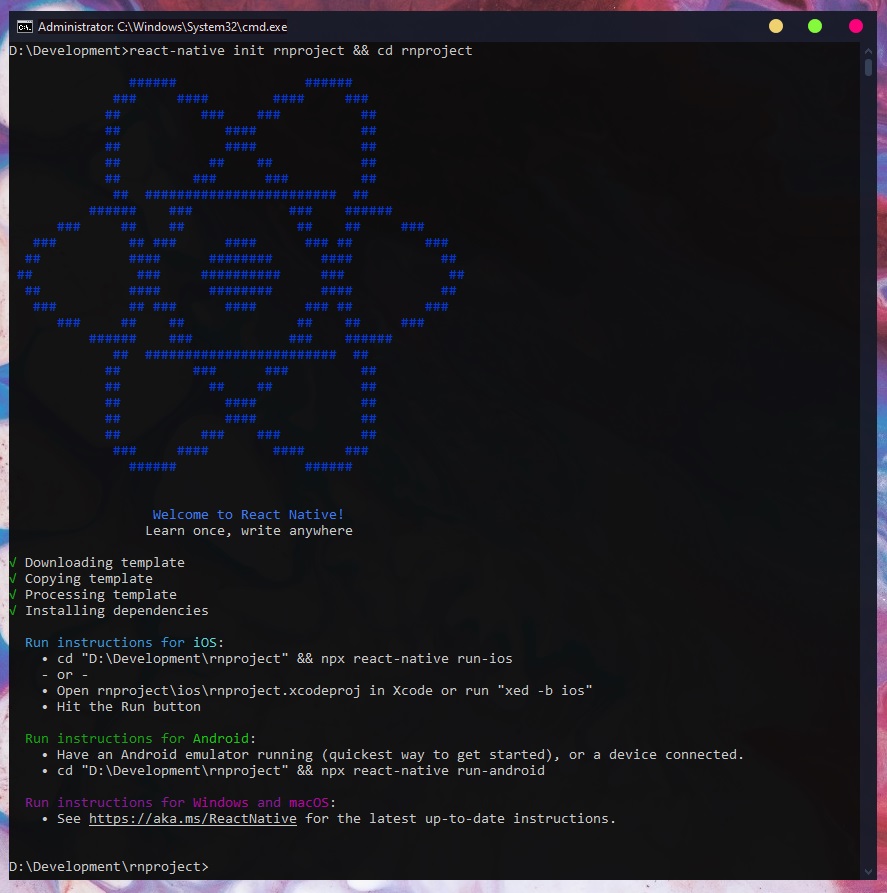Click the 'Run instructions for Android:' heading
The width and height of the screenshot is (887, 893).
point(141,739)
